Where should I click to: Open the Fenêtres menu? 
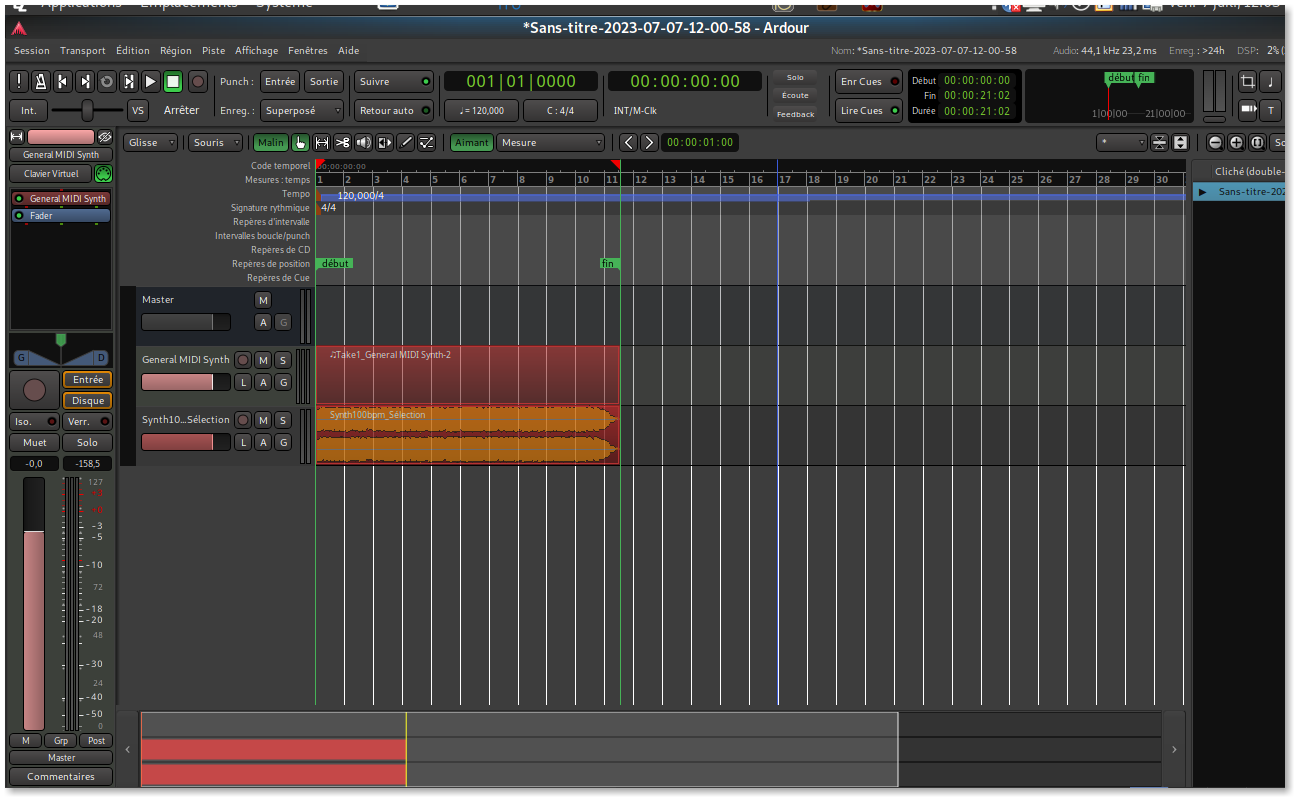click(x=307, y=50)
